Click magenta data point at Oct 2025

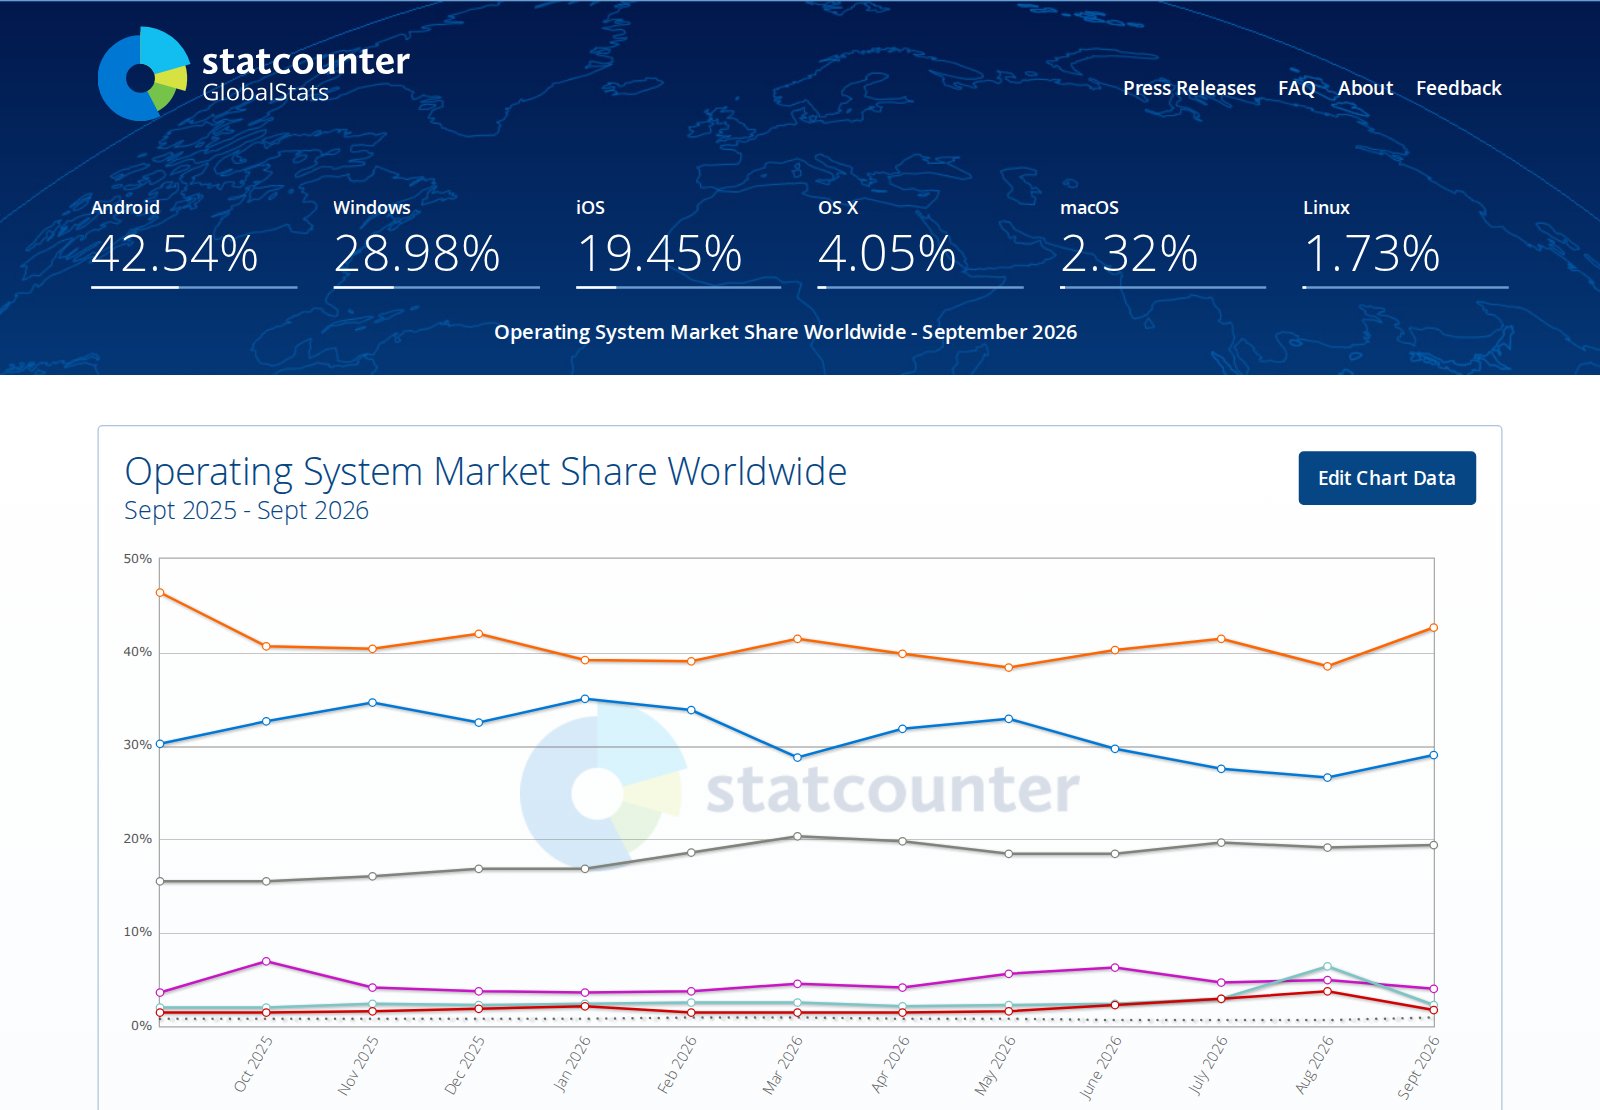tap(266, 961)
